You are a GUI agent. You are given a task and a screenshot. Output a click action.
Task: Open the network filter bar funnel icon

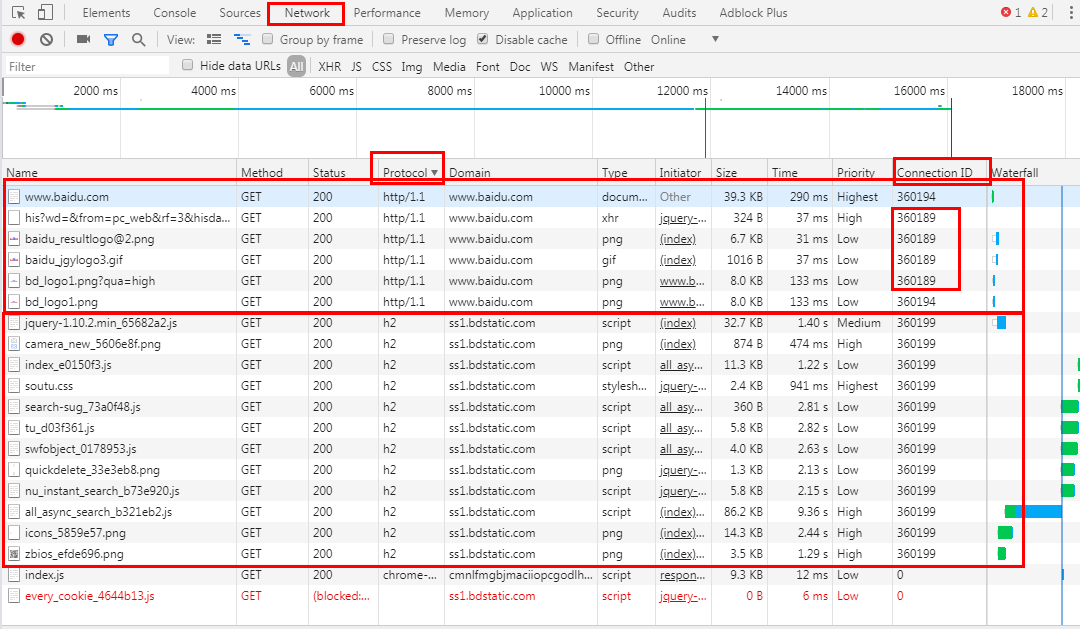click(111, 38)
